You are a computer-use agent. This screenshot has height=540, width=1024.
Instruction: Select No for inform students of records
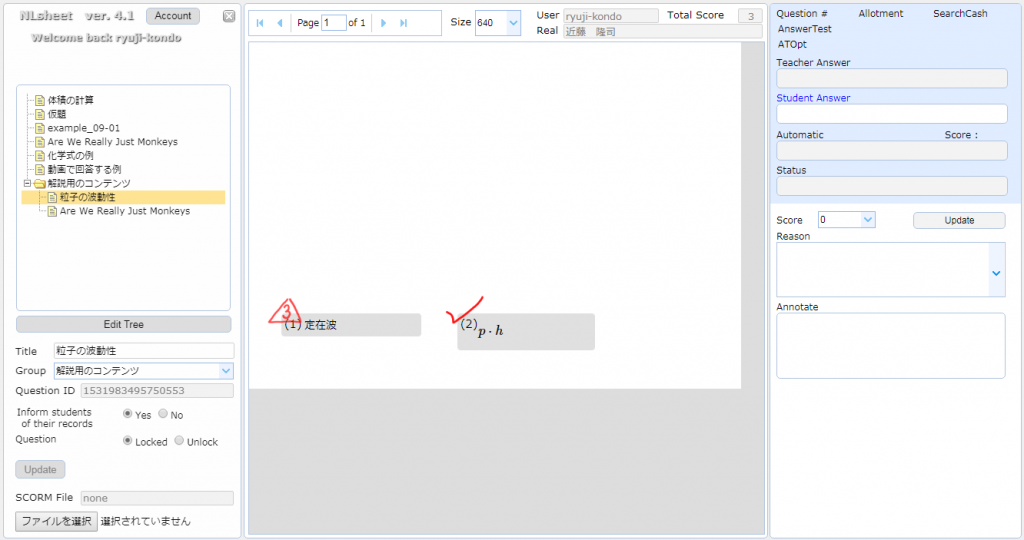163,415
